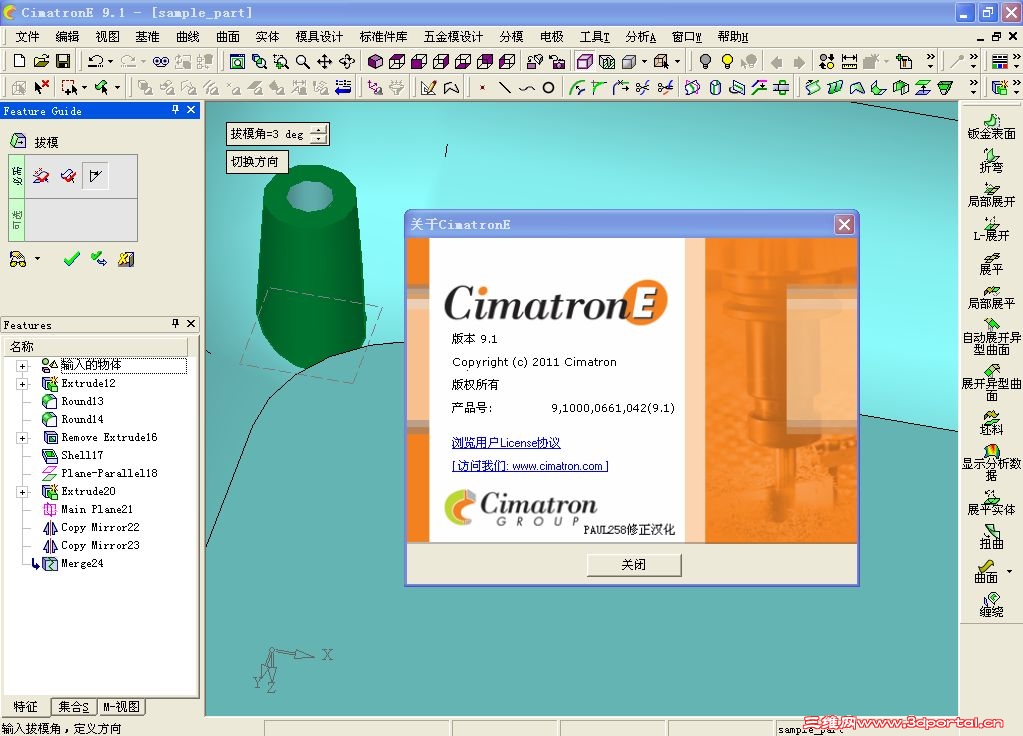This screenshot has height=736, width=1023.
Task: Switch to the 集合S tab
Action: point(73,707)
